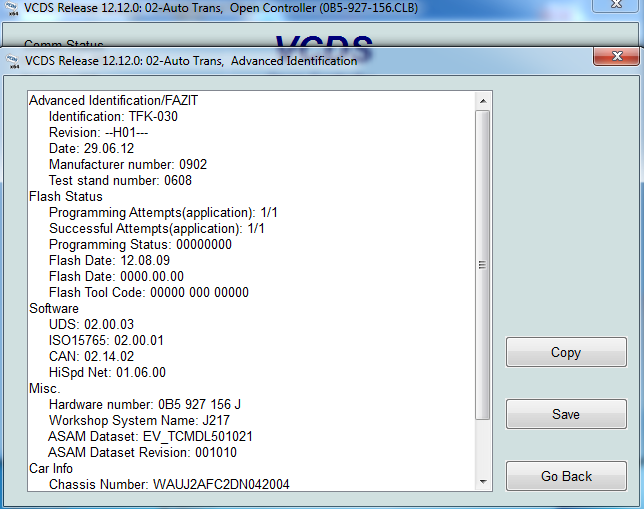Click the 'Advanced Identification/FAZIT' heading
Screen dimensions: 644x509
click(x=113, y=101)
